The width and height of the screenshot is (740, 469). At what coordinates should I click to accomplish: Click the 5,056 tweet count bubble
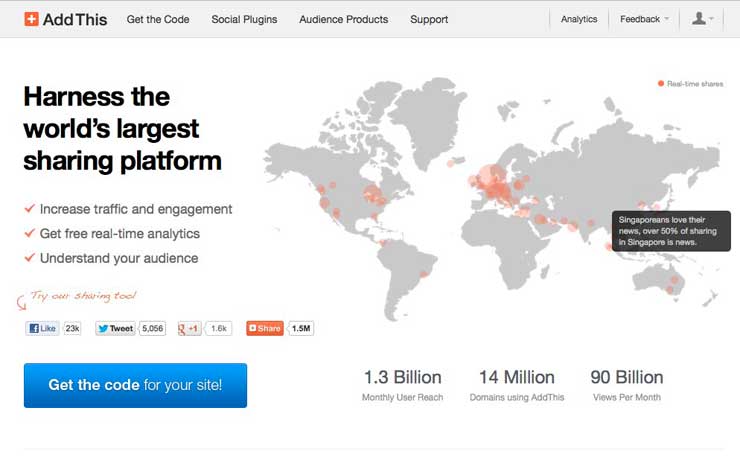(152, 328)
